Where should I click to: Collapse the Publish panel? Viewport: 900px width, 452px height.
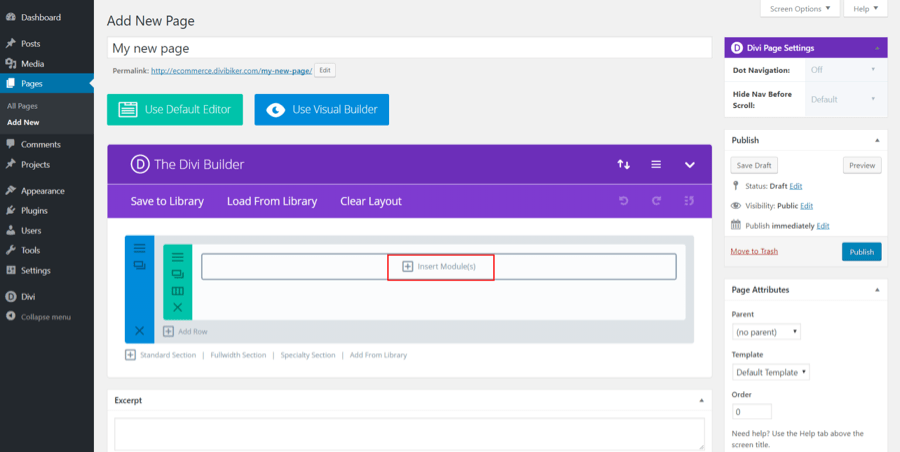point(877,140)
